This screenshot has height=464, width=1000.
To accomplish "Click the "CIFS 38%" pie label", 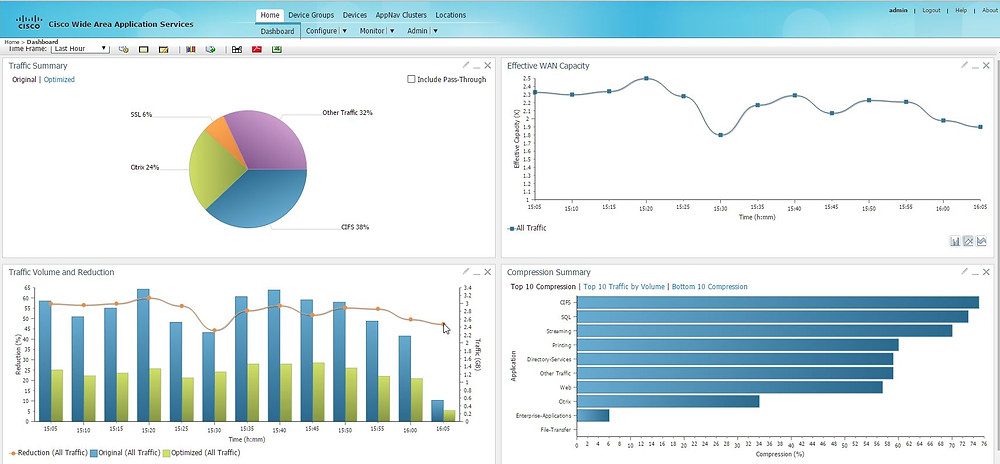I will pyautogui.click(x=355, y=227).
